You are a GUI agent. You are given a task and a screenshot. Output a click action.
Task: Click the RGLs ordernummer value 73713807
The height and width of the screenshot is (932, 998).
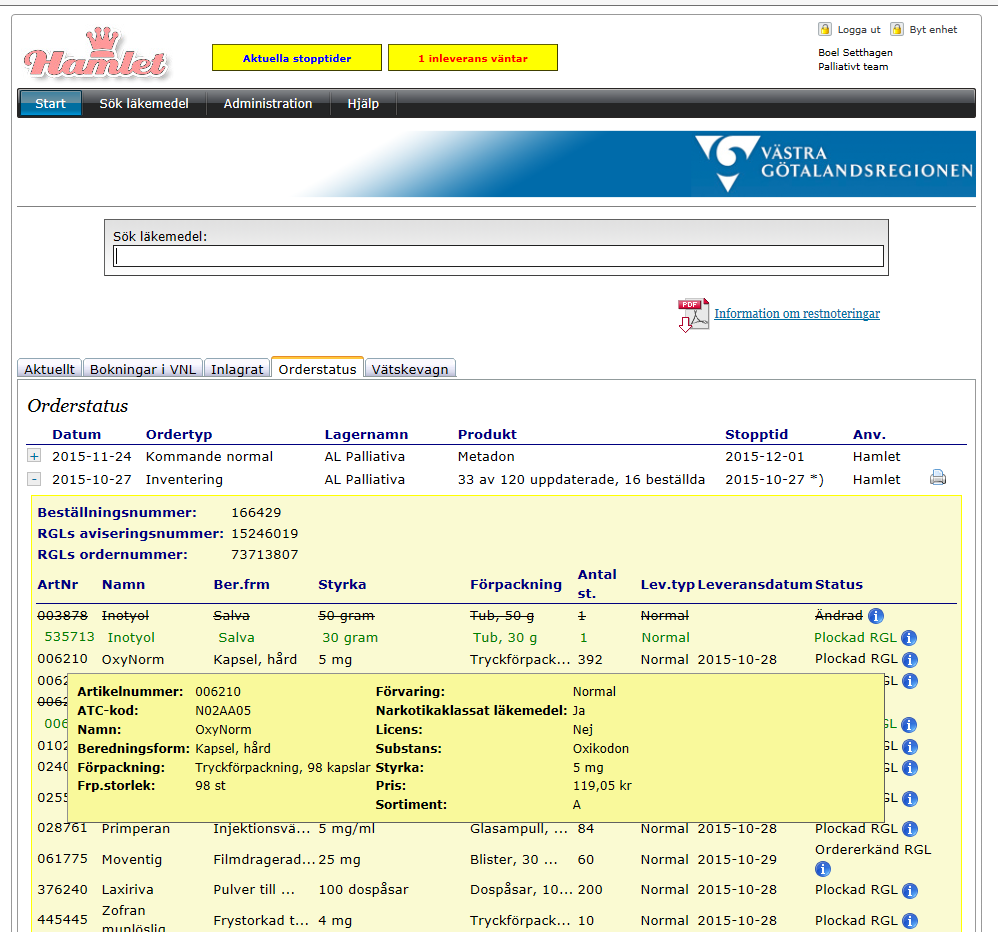pyautogui.click(x=265, y=554)
